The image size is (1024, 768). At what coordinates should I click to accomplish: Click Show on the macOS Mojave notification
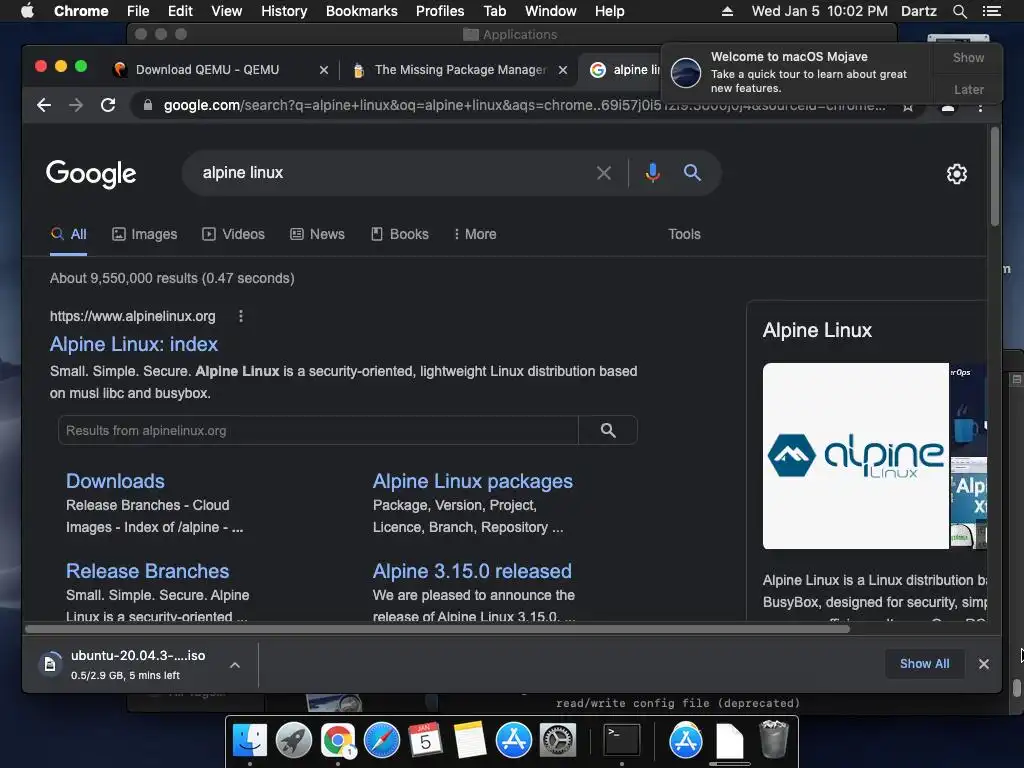(968, 57)
